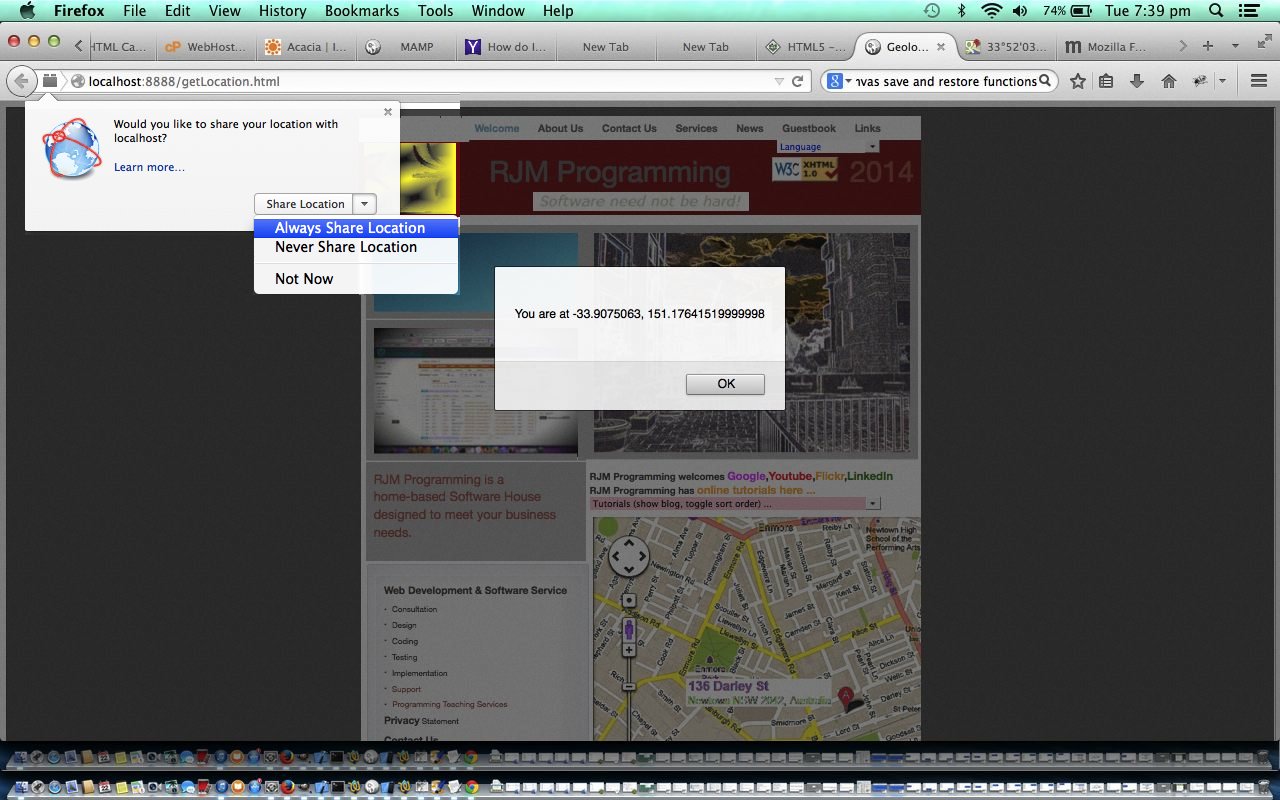Click OK in the location alert

coord(726,384)
